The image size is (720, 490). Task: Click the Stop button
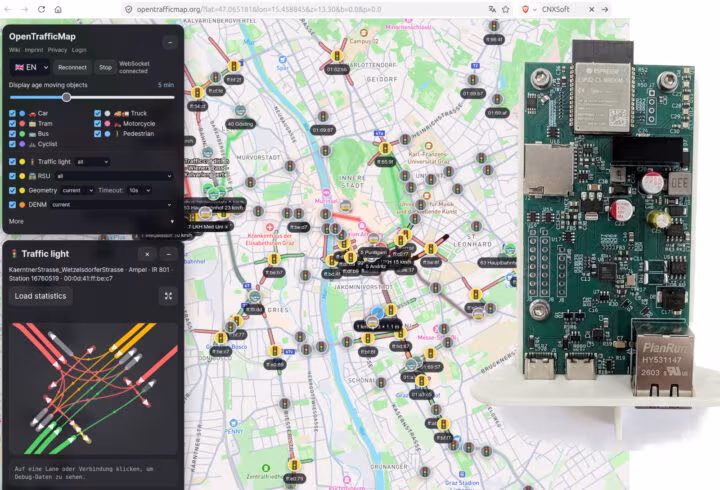105,67
